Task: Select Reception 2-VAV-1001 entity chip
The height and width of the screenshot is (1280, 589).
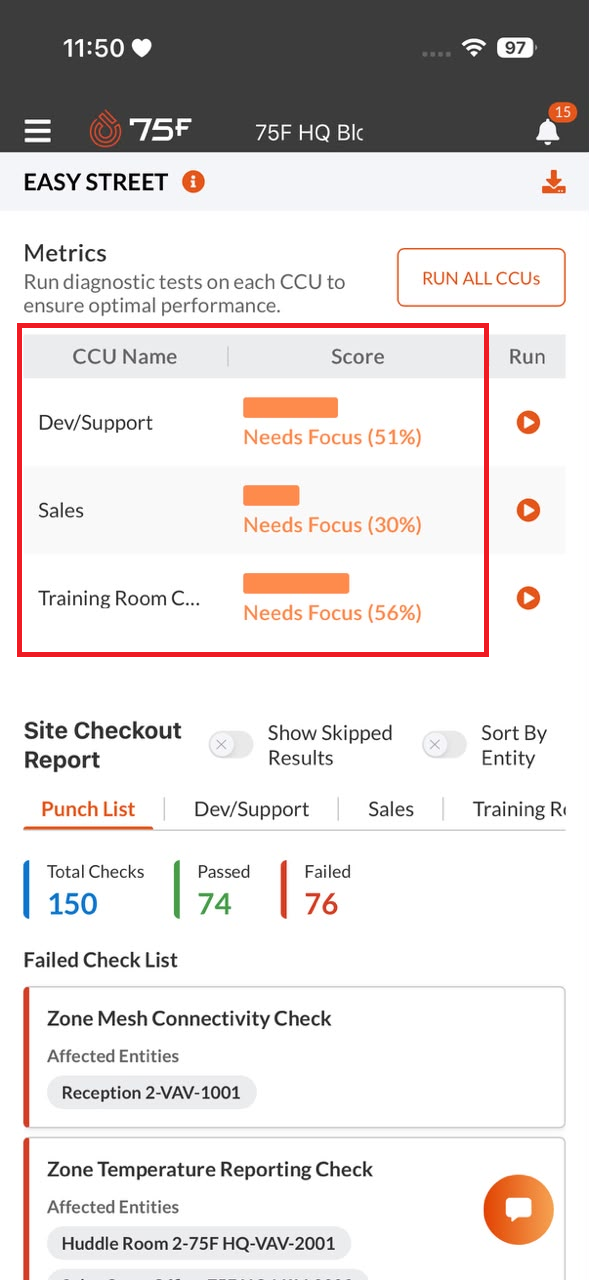Action: 151,1092
